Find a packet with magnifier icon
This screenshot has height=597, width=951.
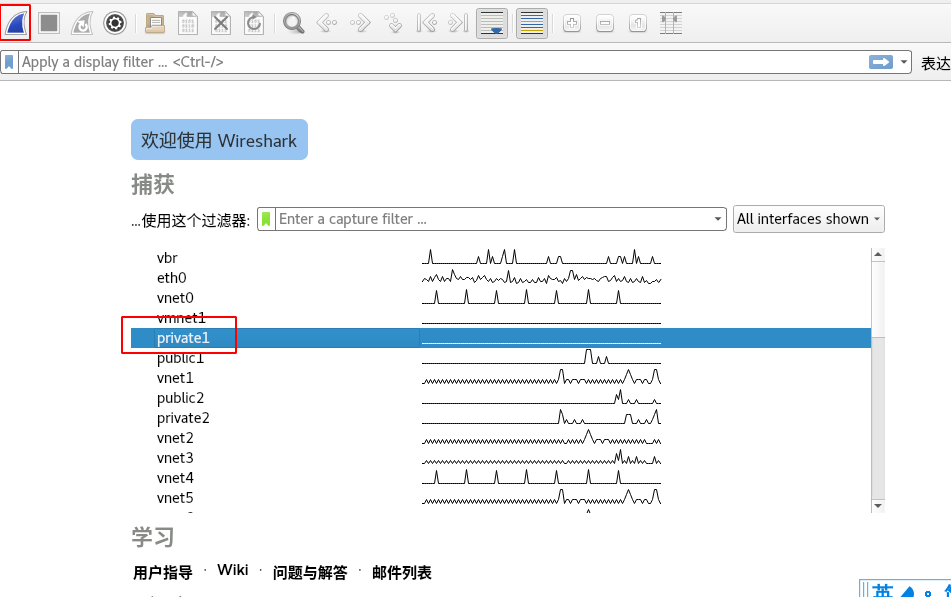(294, 23)
